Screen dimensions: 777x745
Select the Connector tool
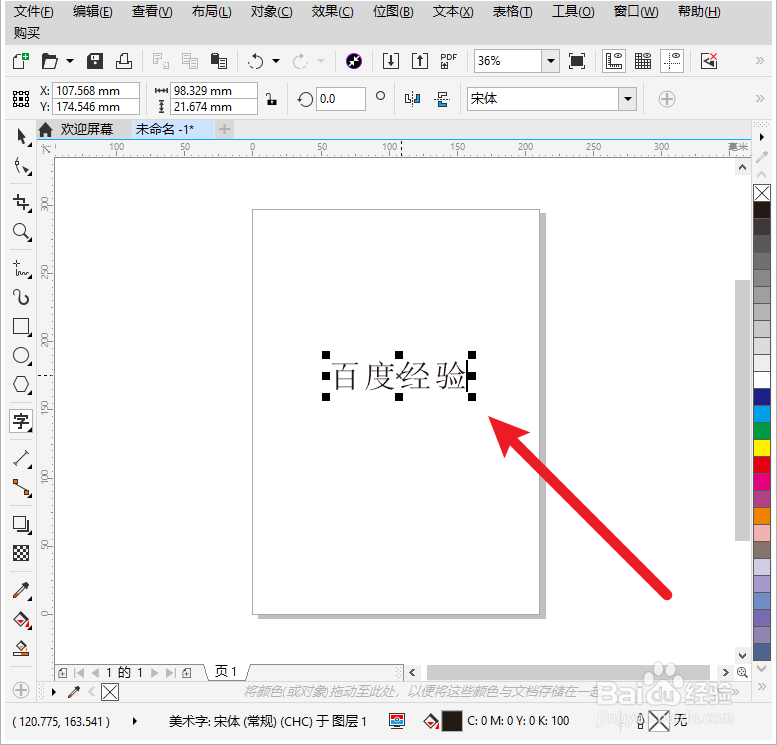pyautogui.click(x=21, y=488)
